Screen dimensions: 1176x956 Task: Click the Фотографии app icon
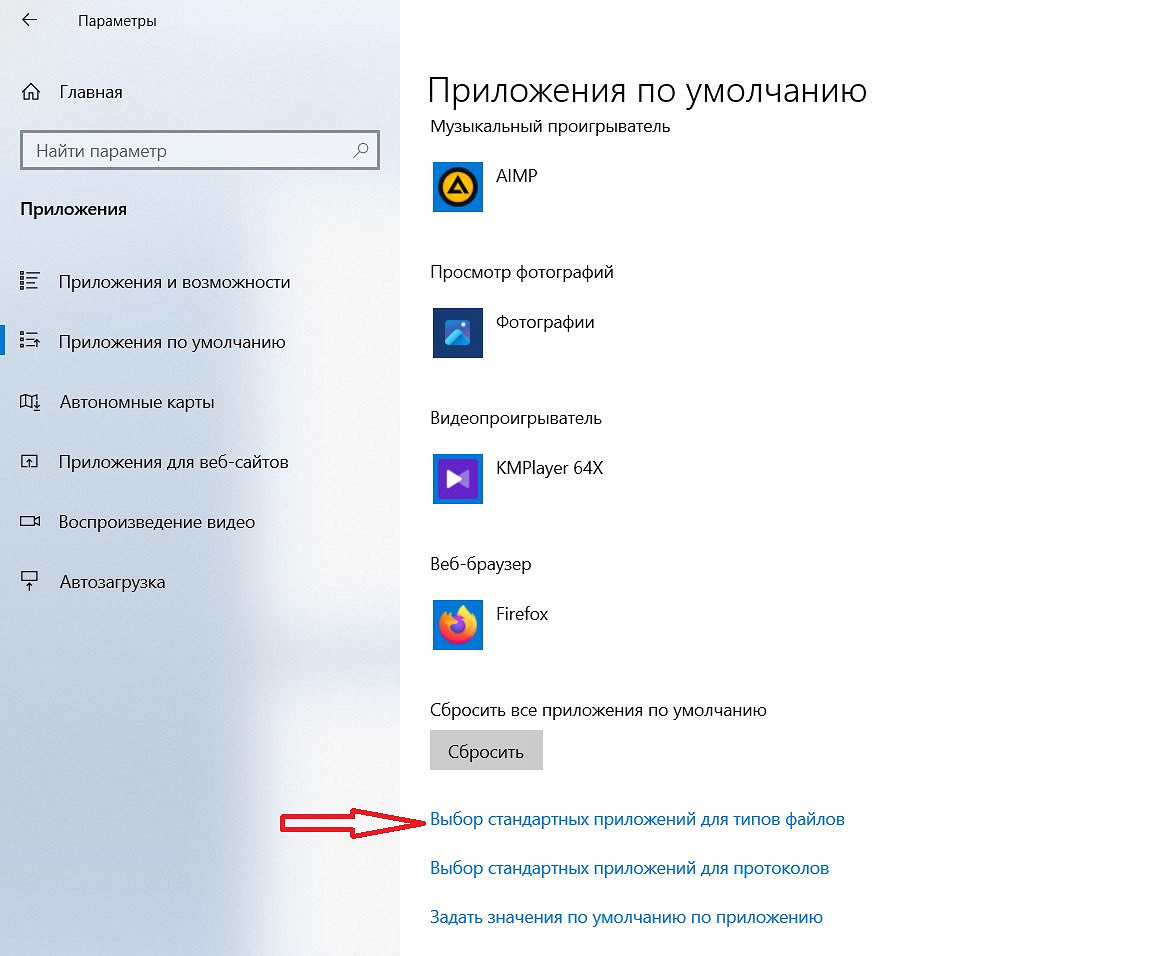pyautogui.click(x=458, y=332)
